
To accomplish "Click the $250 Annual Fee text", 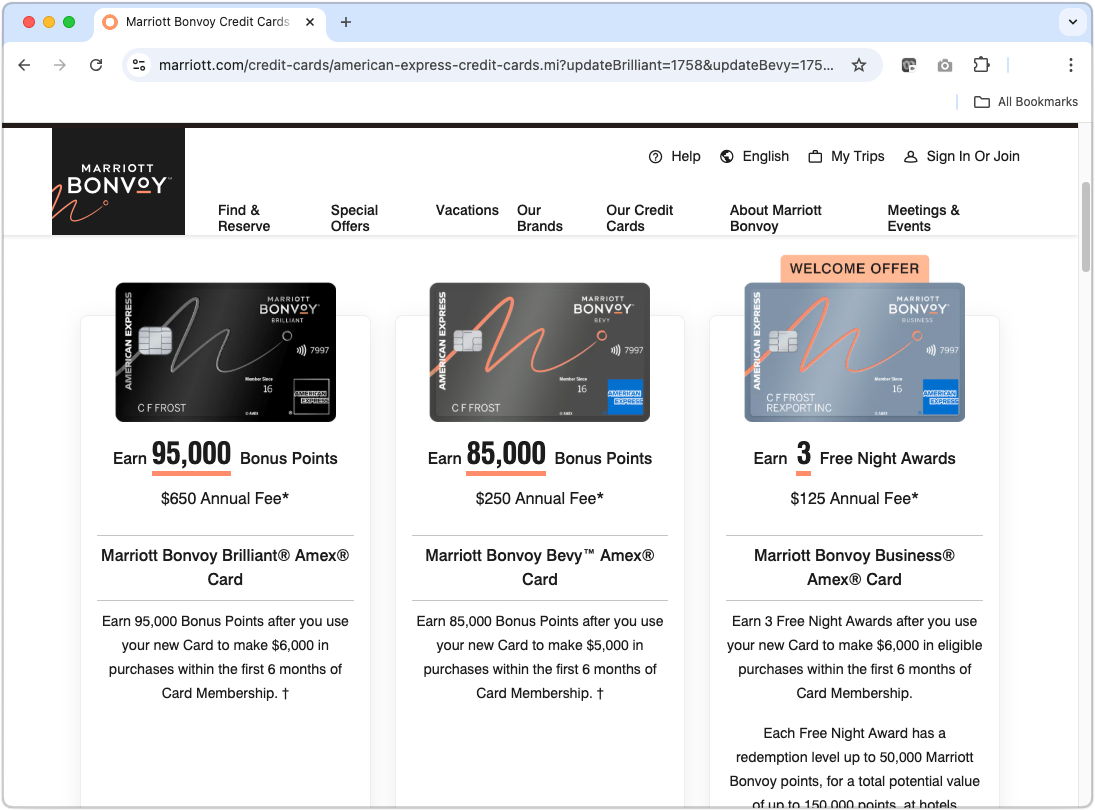I will [540, 499].
